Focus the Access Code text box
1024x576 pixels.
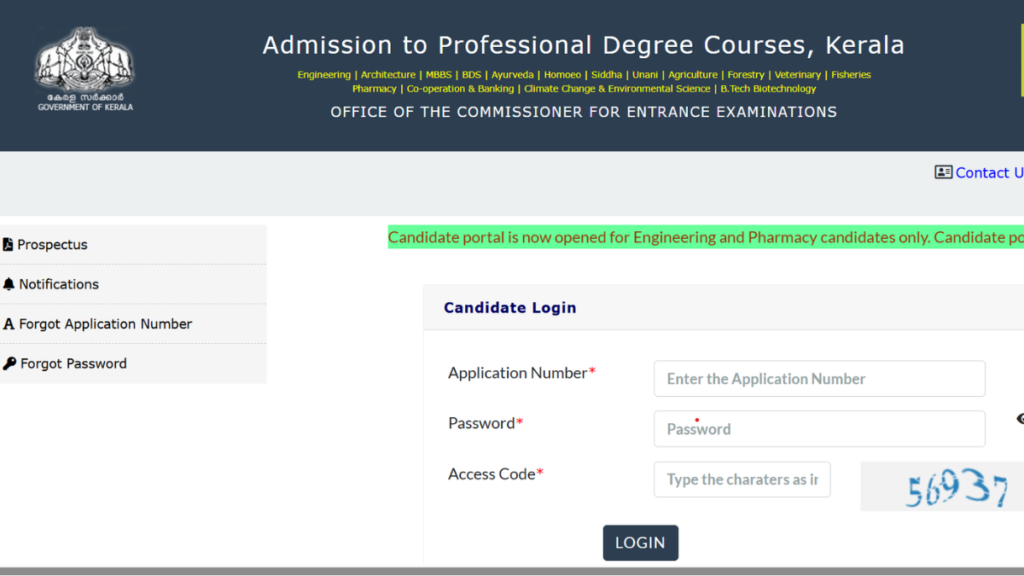pos(742,479)
